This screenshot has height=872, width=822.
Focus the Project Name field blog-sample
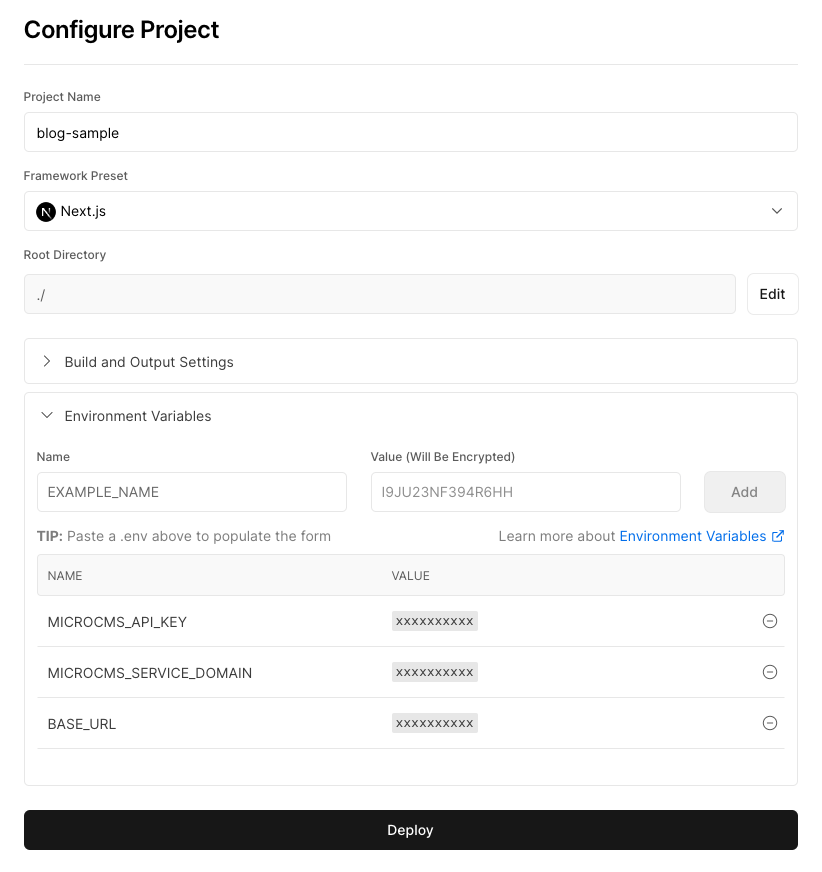[x=410, y=132]
